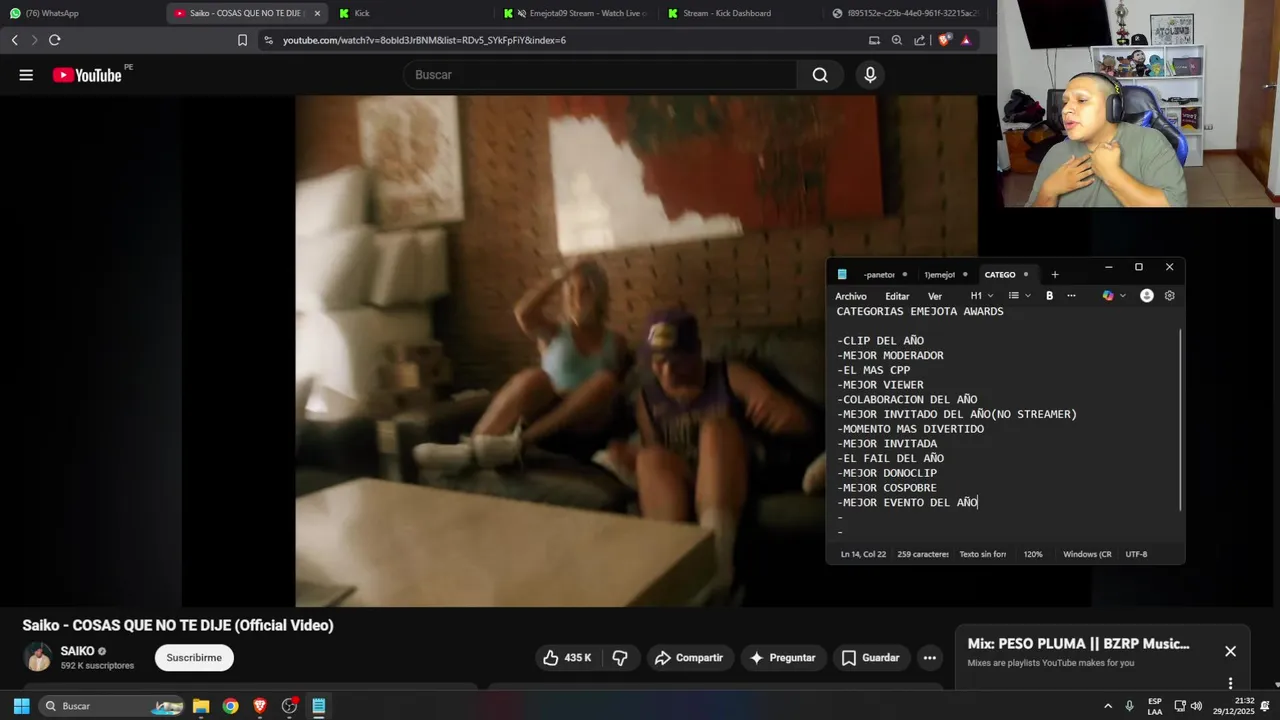Click the UTF-8 encoding status in Notepad
The image size is (1280, 720).
click(1136, 554)
